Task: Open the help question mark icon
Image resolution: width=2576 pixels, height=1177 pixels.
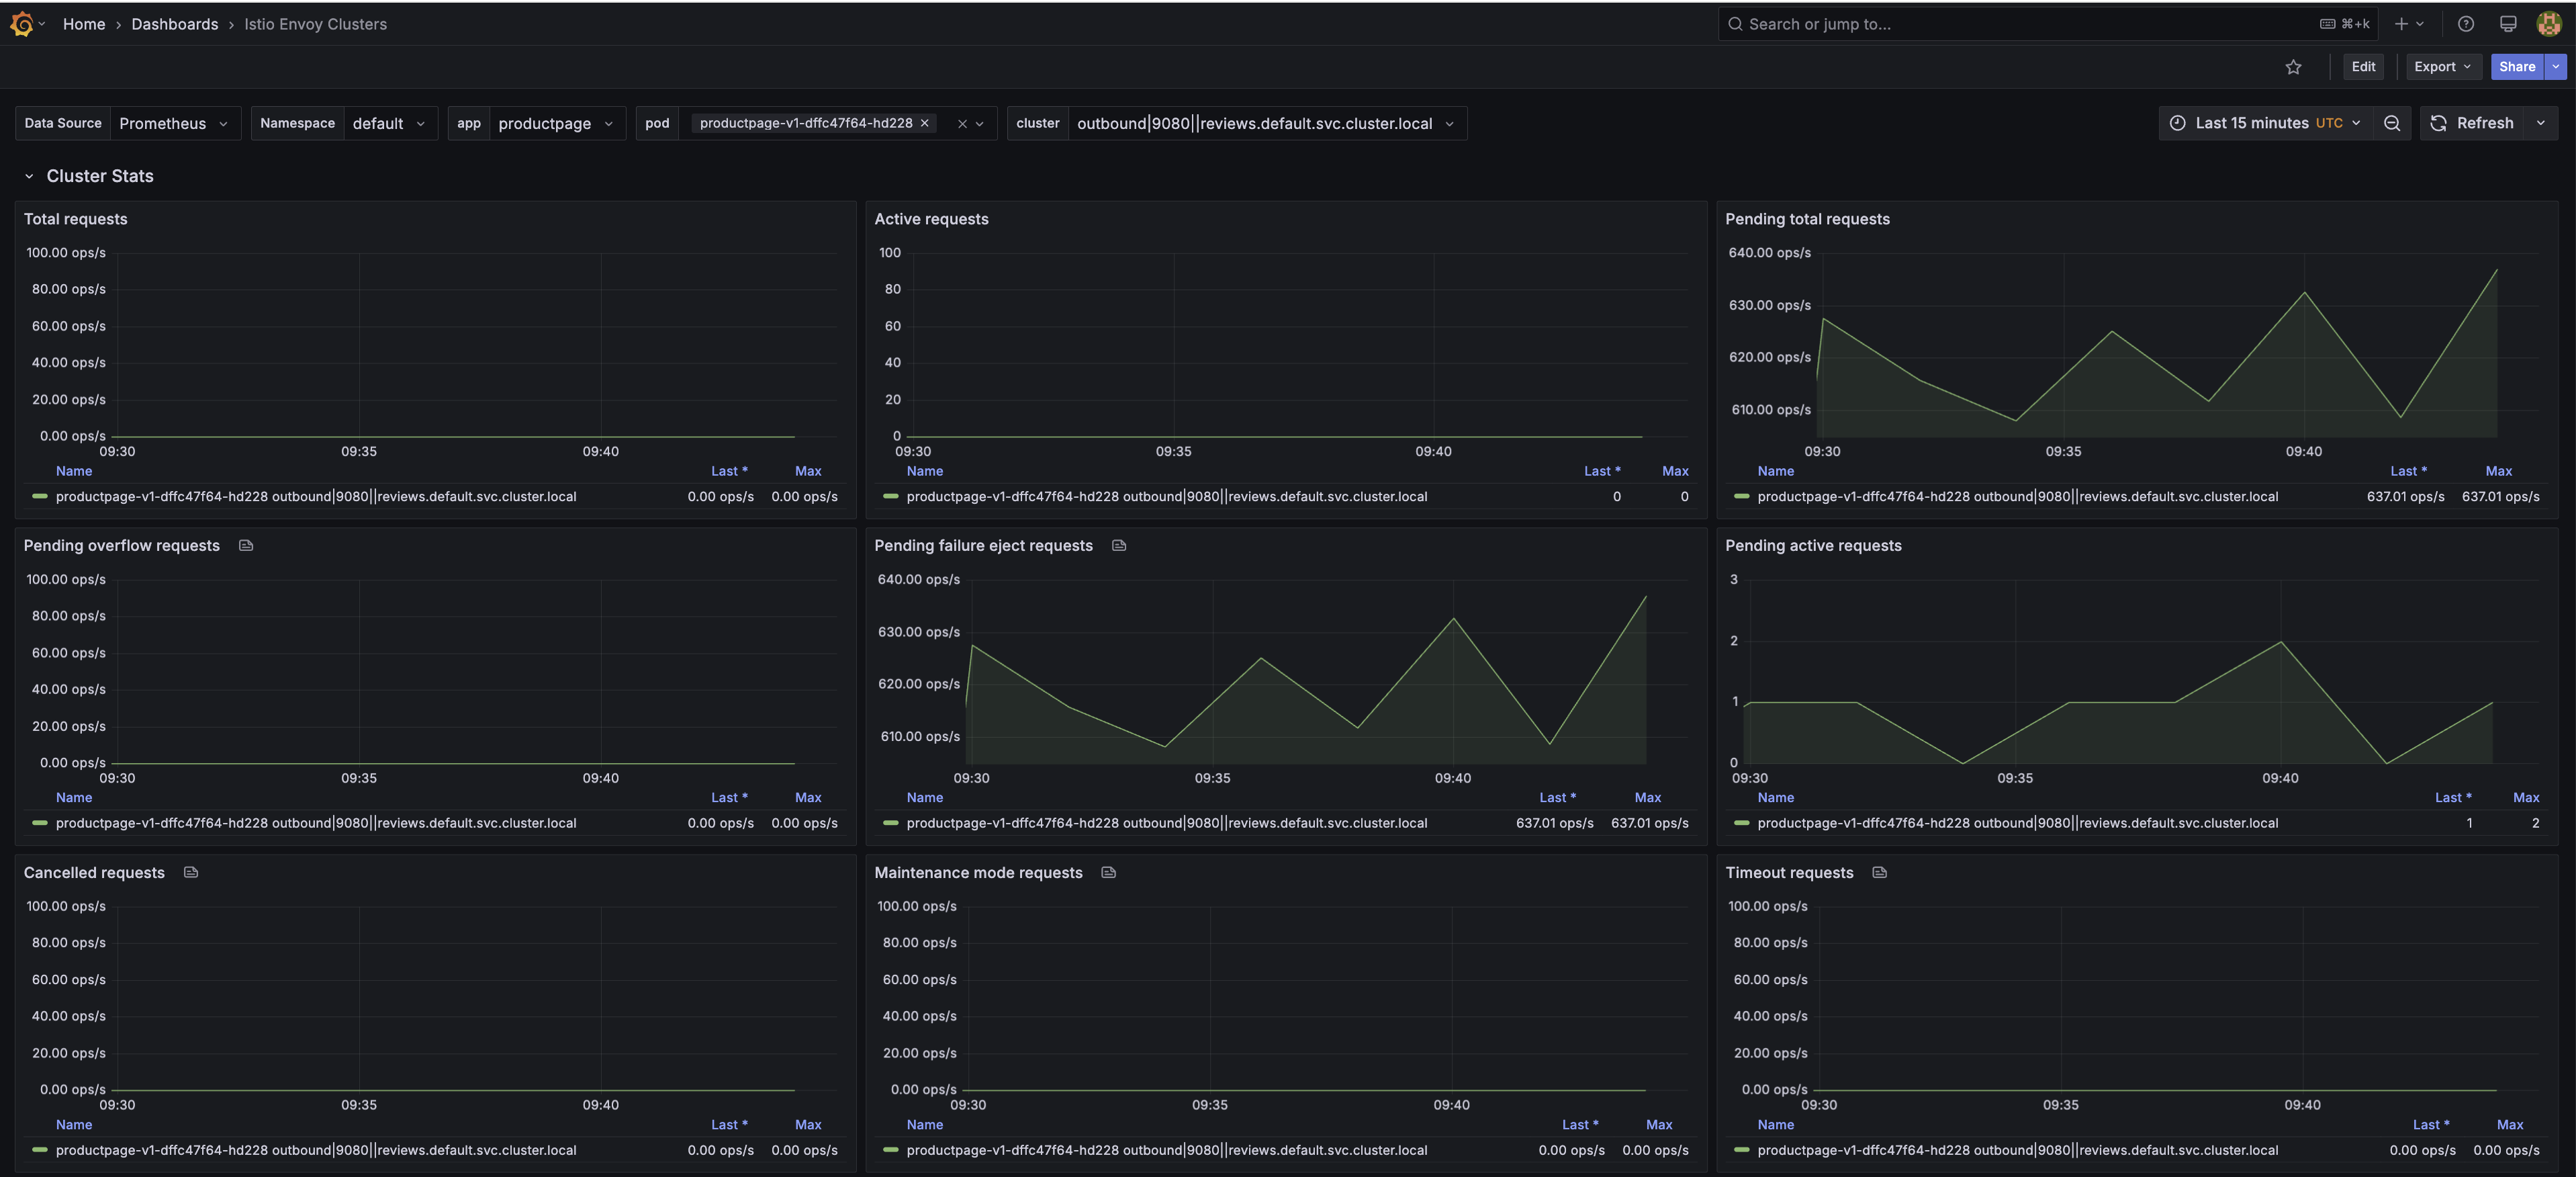Action: (x=2465, y=24)
